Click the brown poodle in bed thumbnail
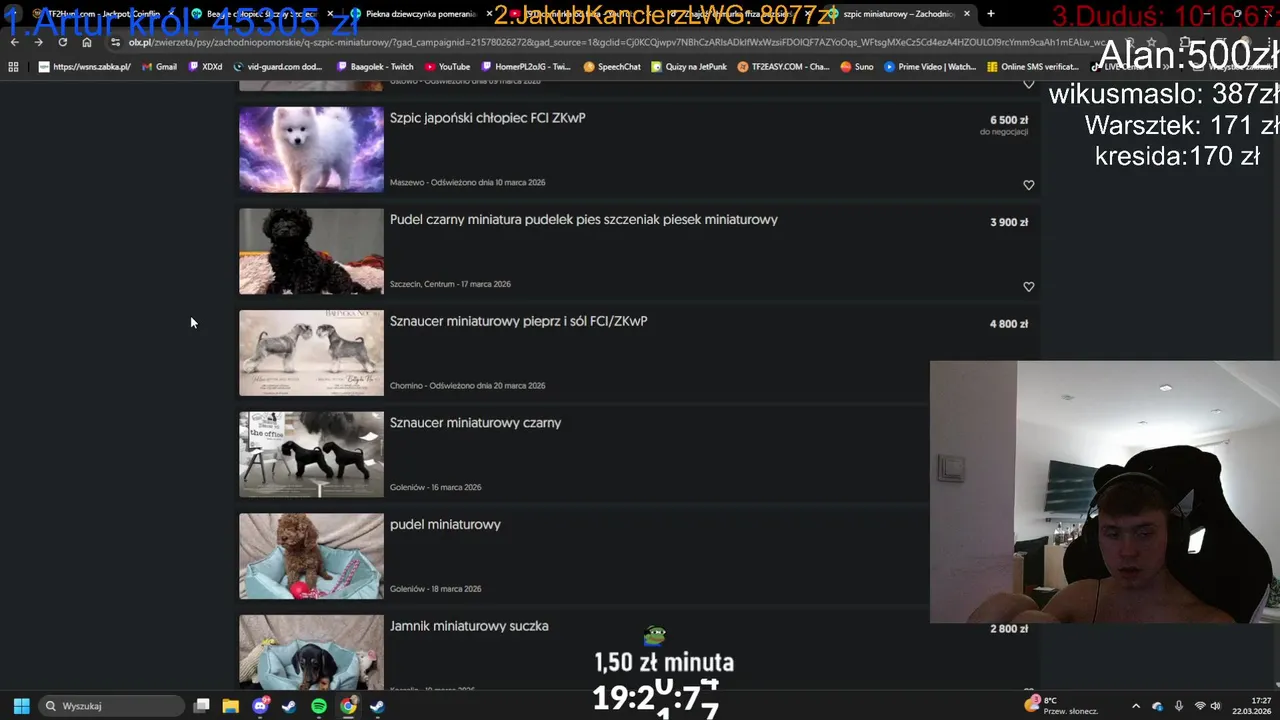This screenshot has height=720, width=1280. point(311,556)
